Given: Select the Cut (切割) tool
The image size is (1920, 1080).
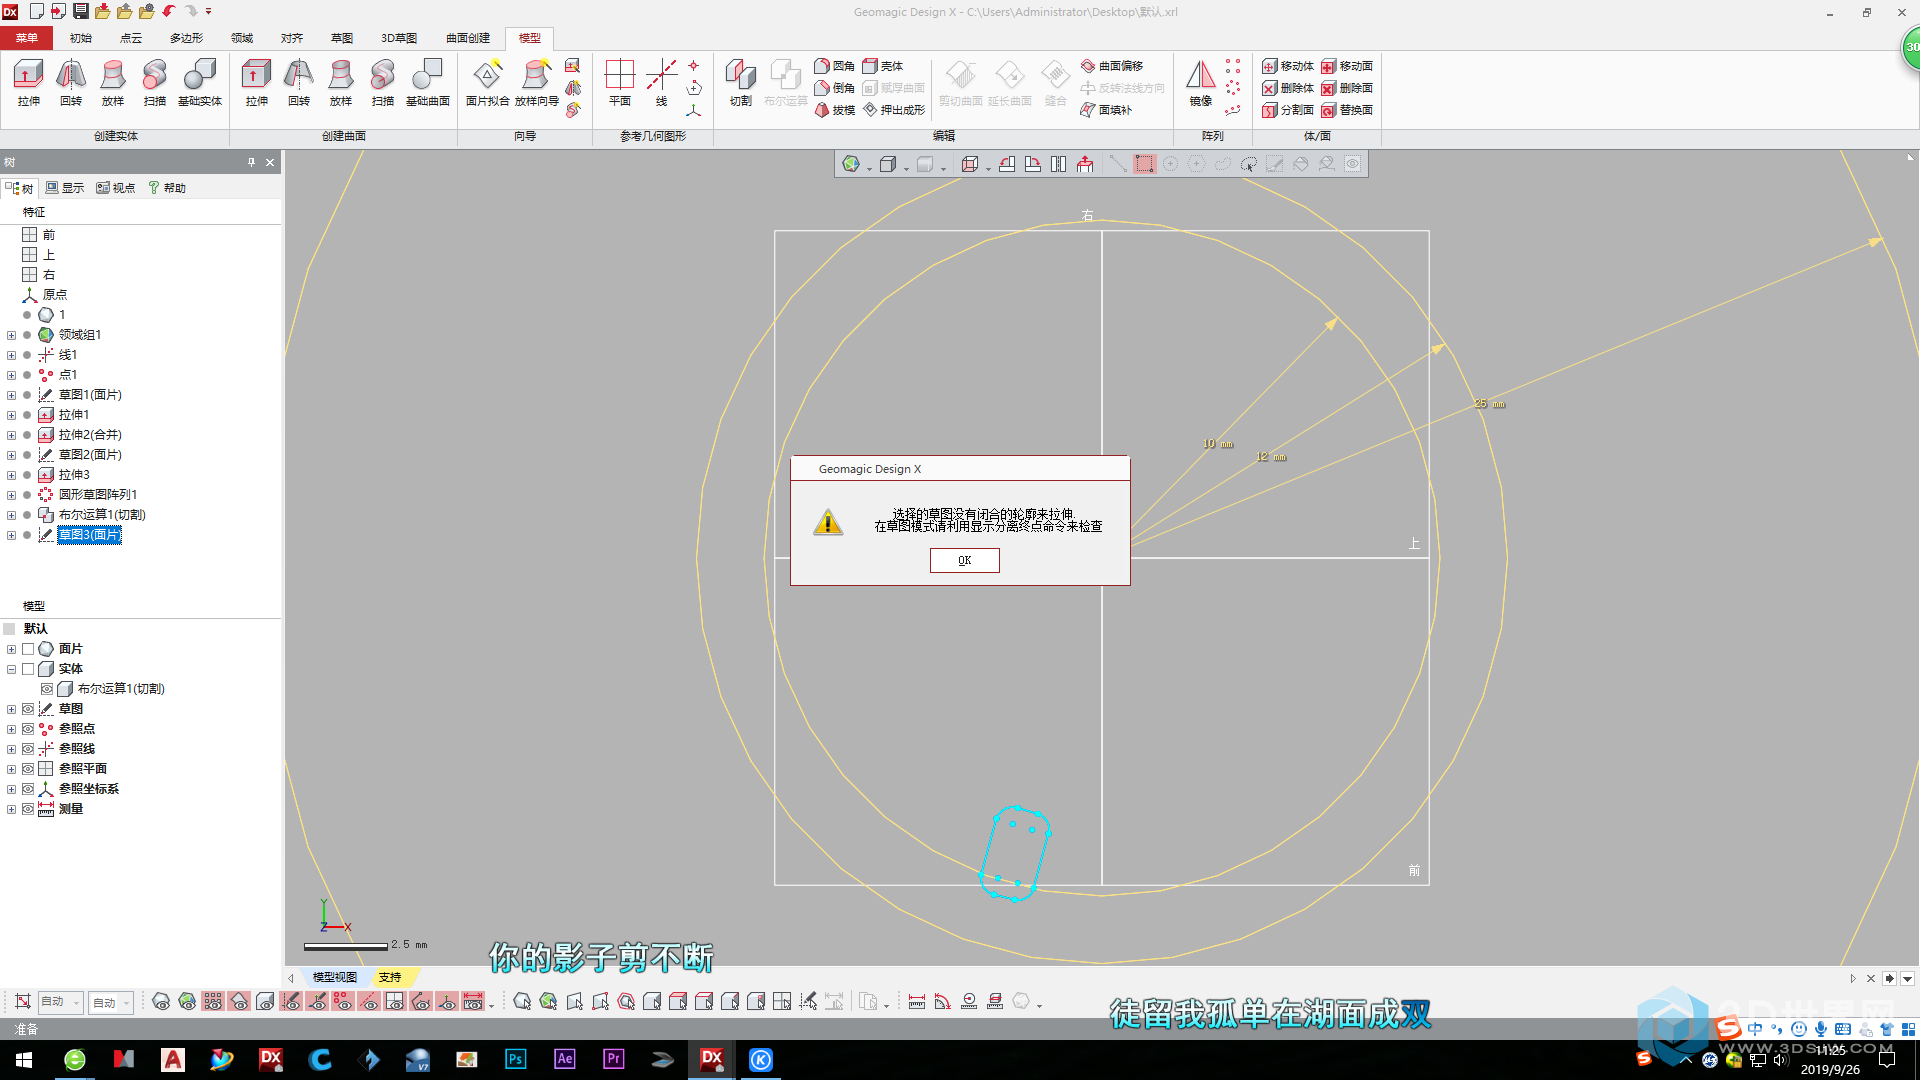Looking at the screenshot, I should pyautogui.click(x=740, y=82).
